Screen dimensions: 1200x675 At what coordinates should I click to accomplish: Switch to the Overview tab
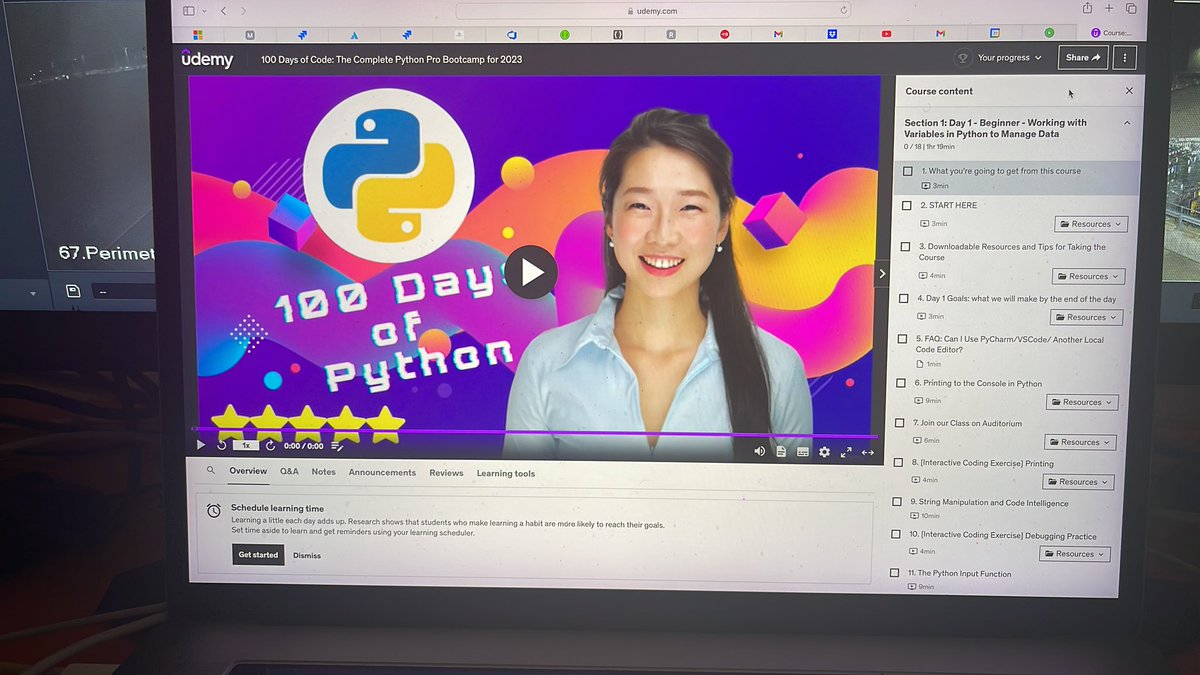coord(248,471)
